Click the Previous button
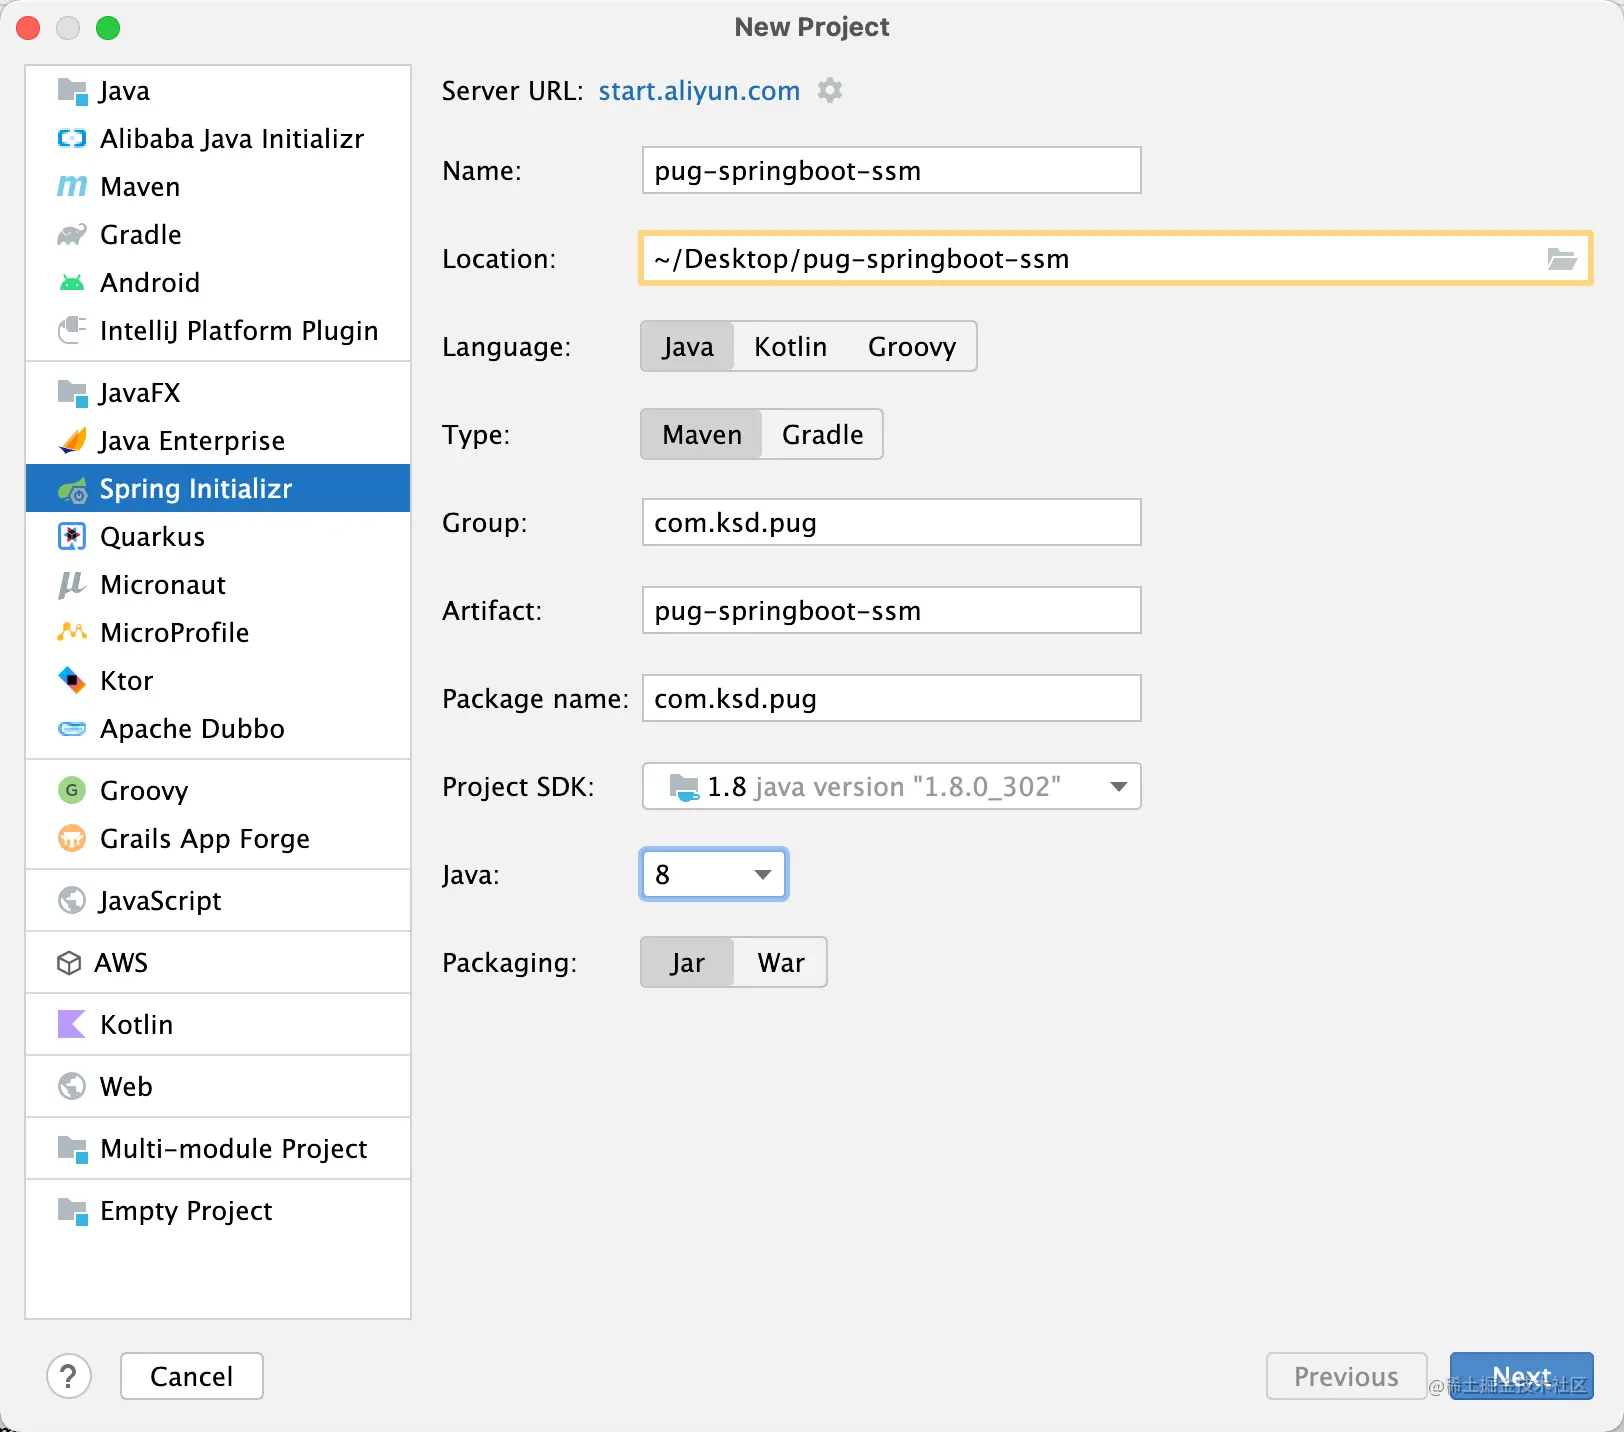Screen dimensions: 1624x1432 (x=1346, y=1377)
